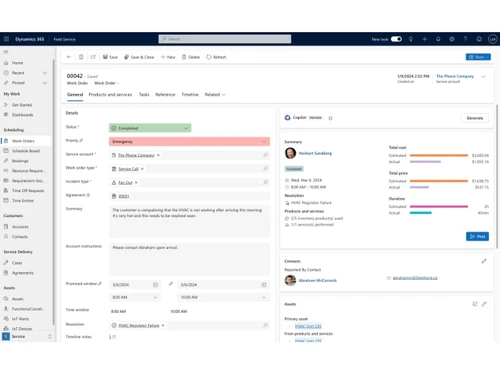
Task: Open calendar for promised window end date
Action: [264, 285]
